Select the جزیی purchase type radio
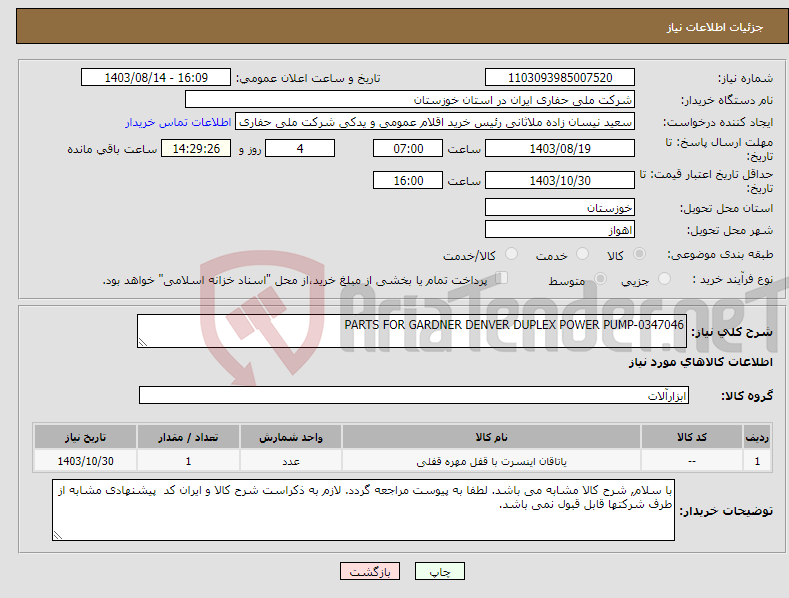This screenshot has width=789, height=598. pos(664,279)
